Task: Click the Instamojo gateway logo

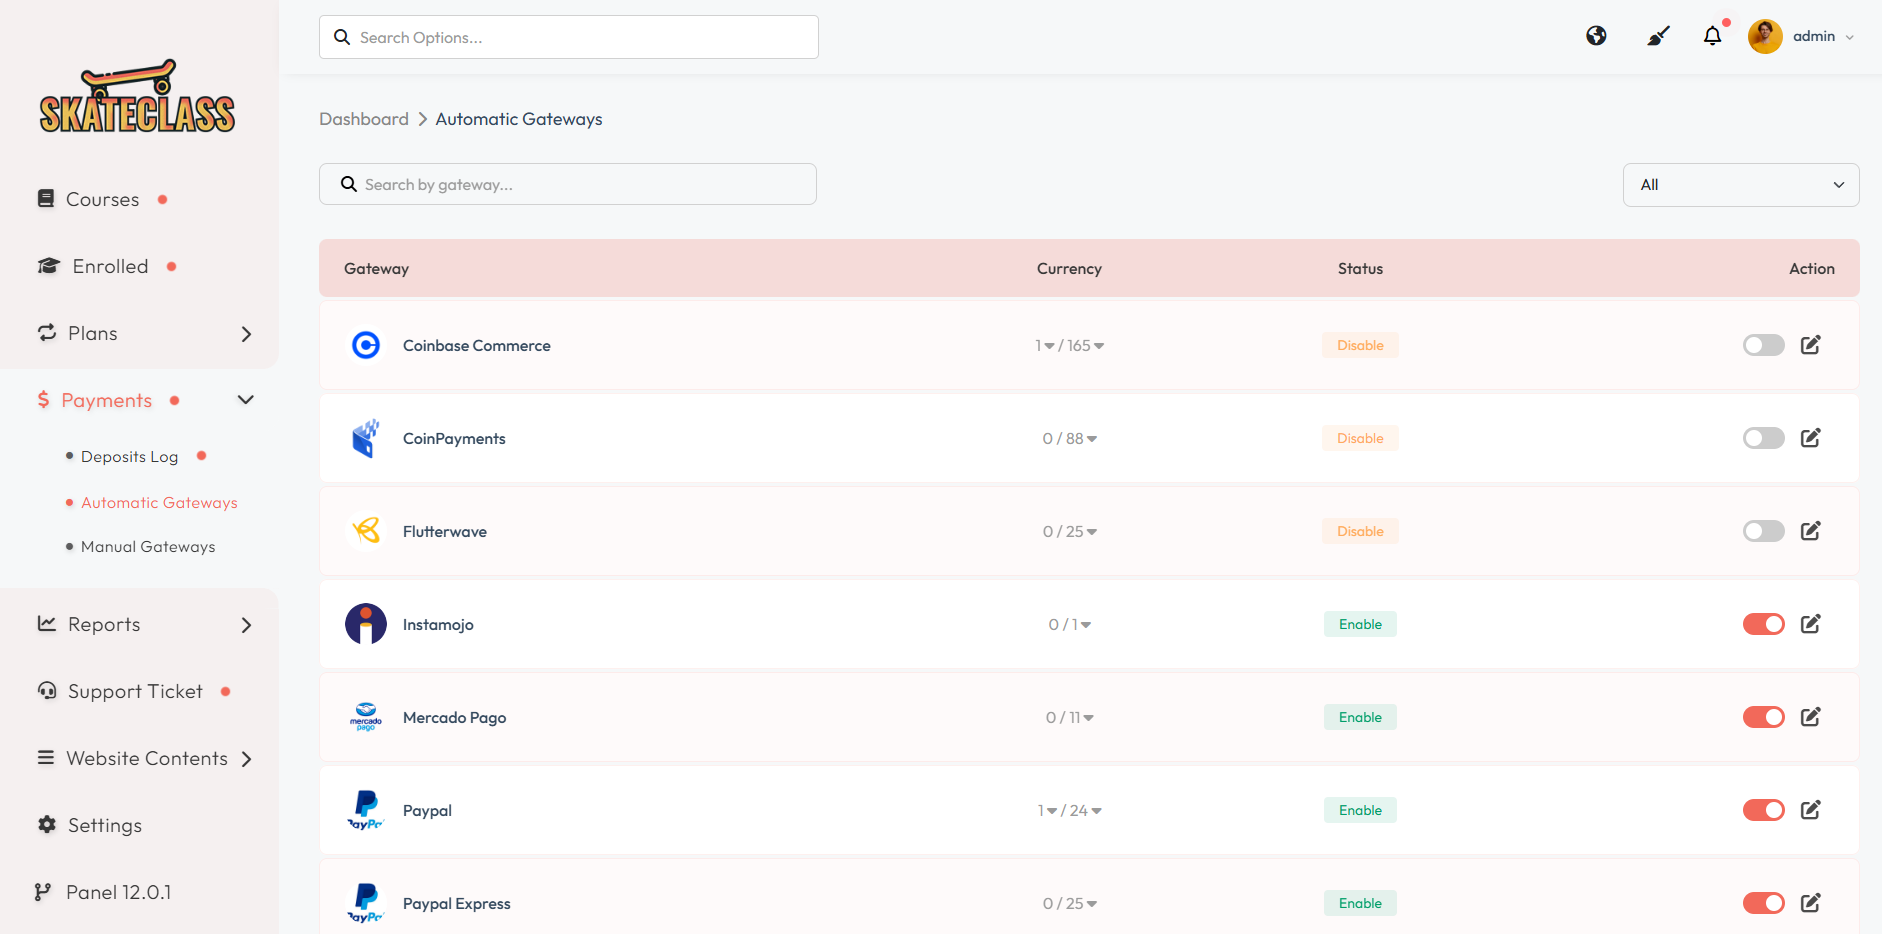Action: tap(366, 624)
